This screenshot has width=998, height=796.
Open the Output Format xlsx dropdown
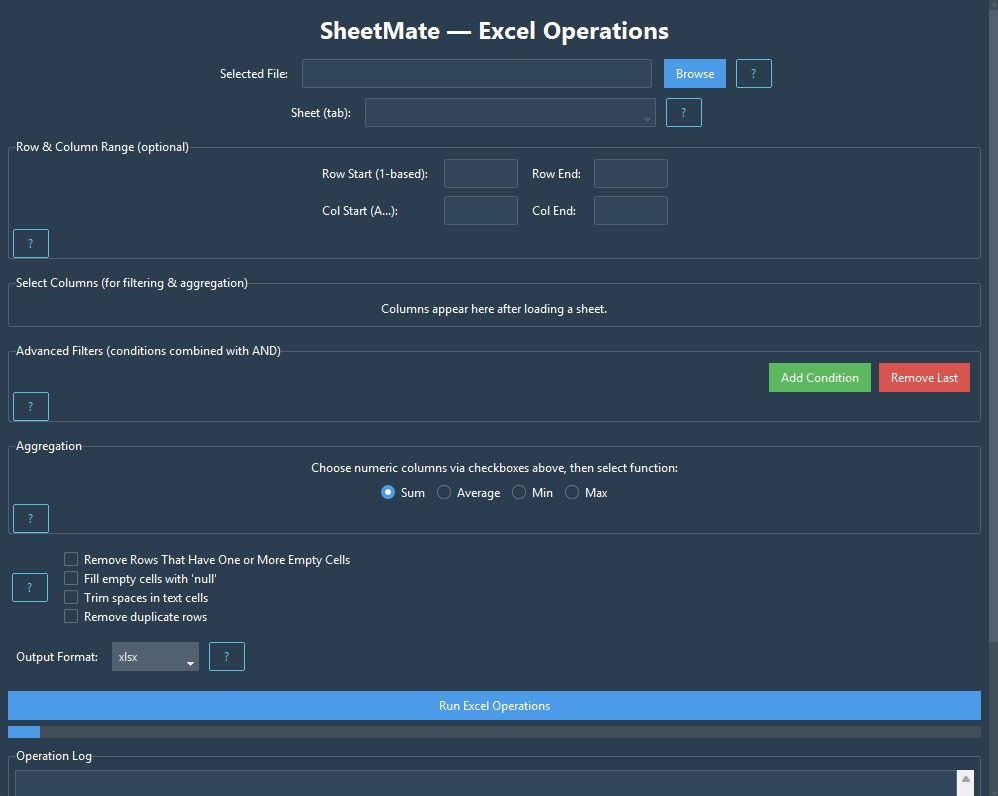[x=155, y=657]
